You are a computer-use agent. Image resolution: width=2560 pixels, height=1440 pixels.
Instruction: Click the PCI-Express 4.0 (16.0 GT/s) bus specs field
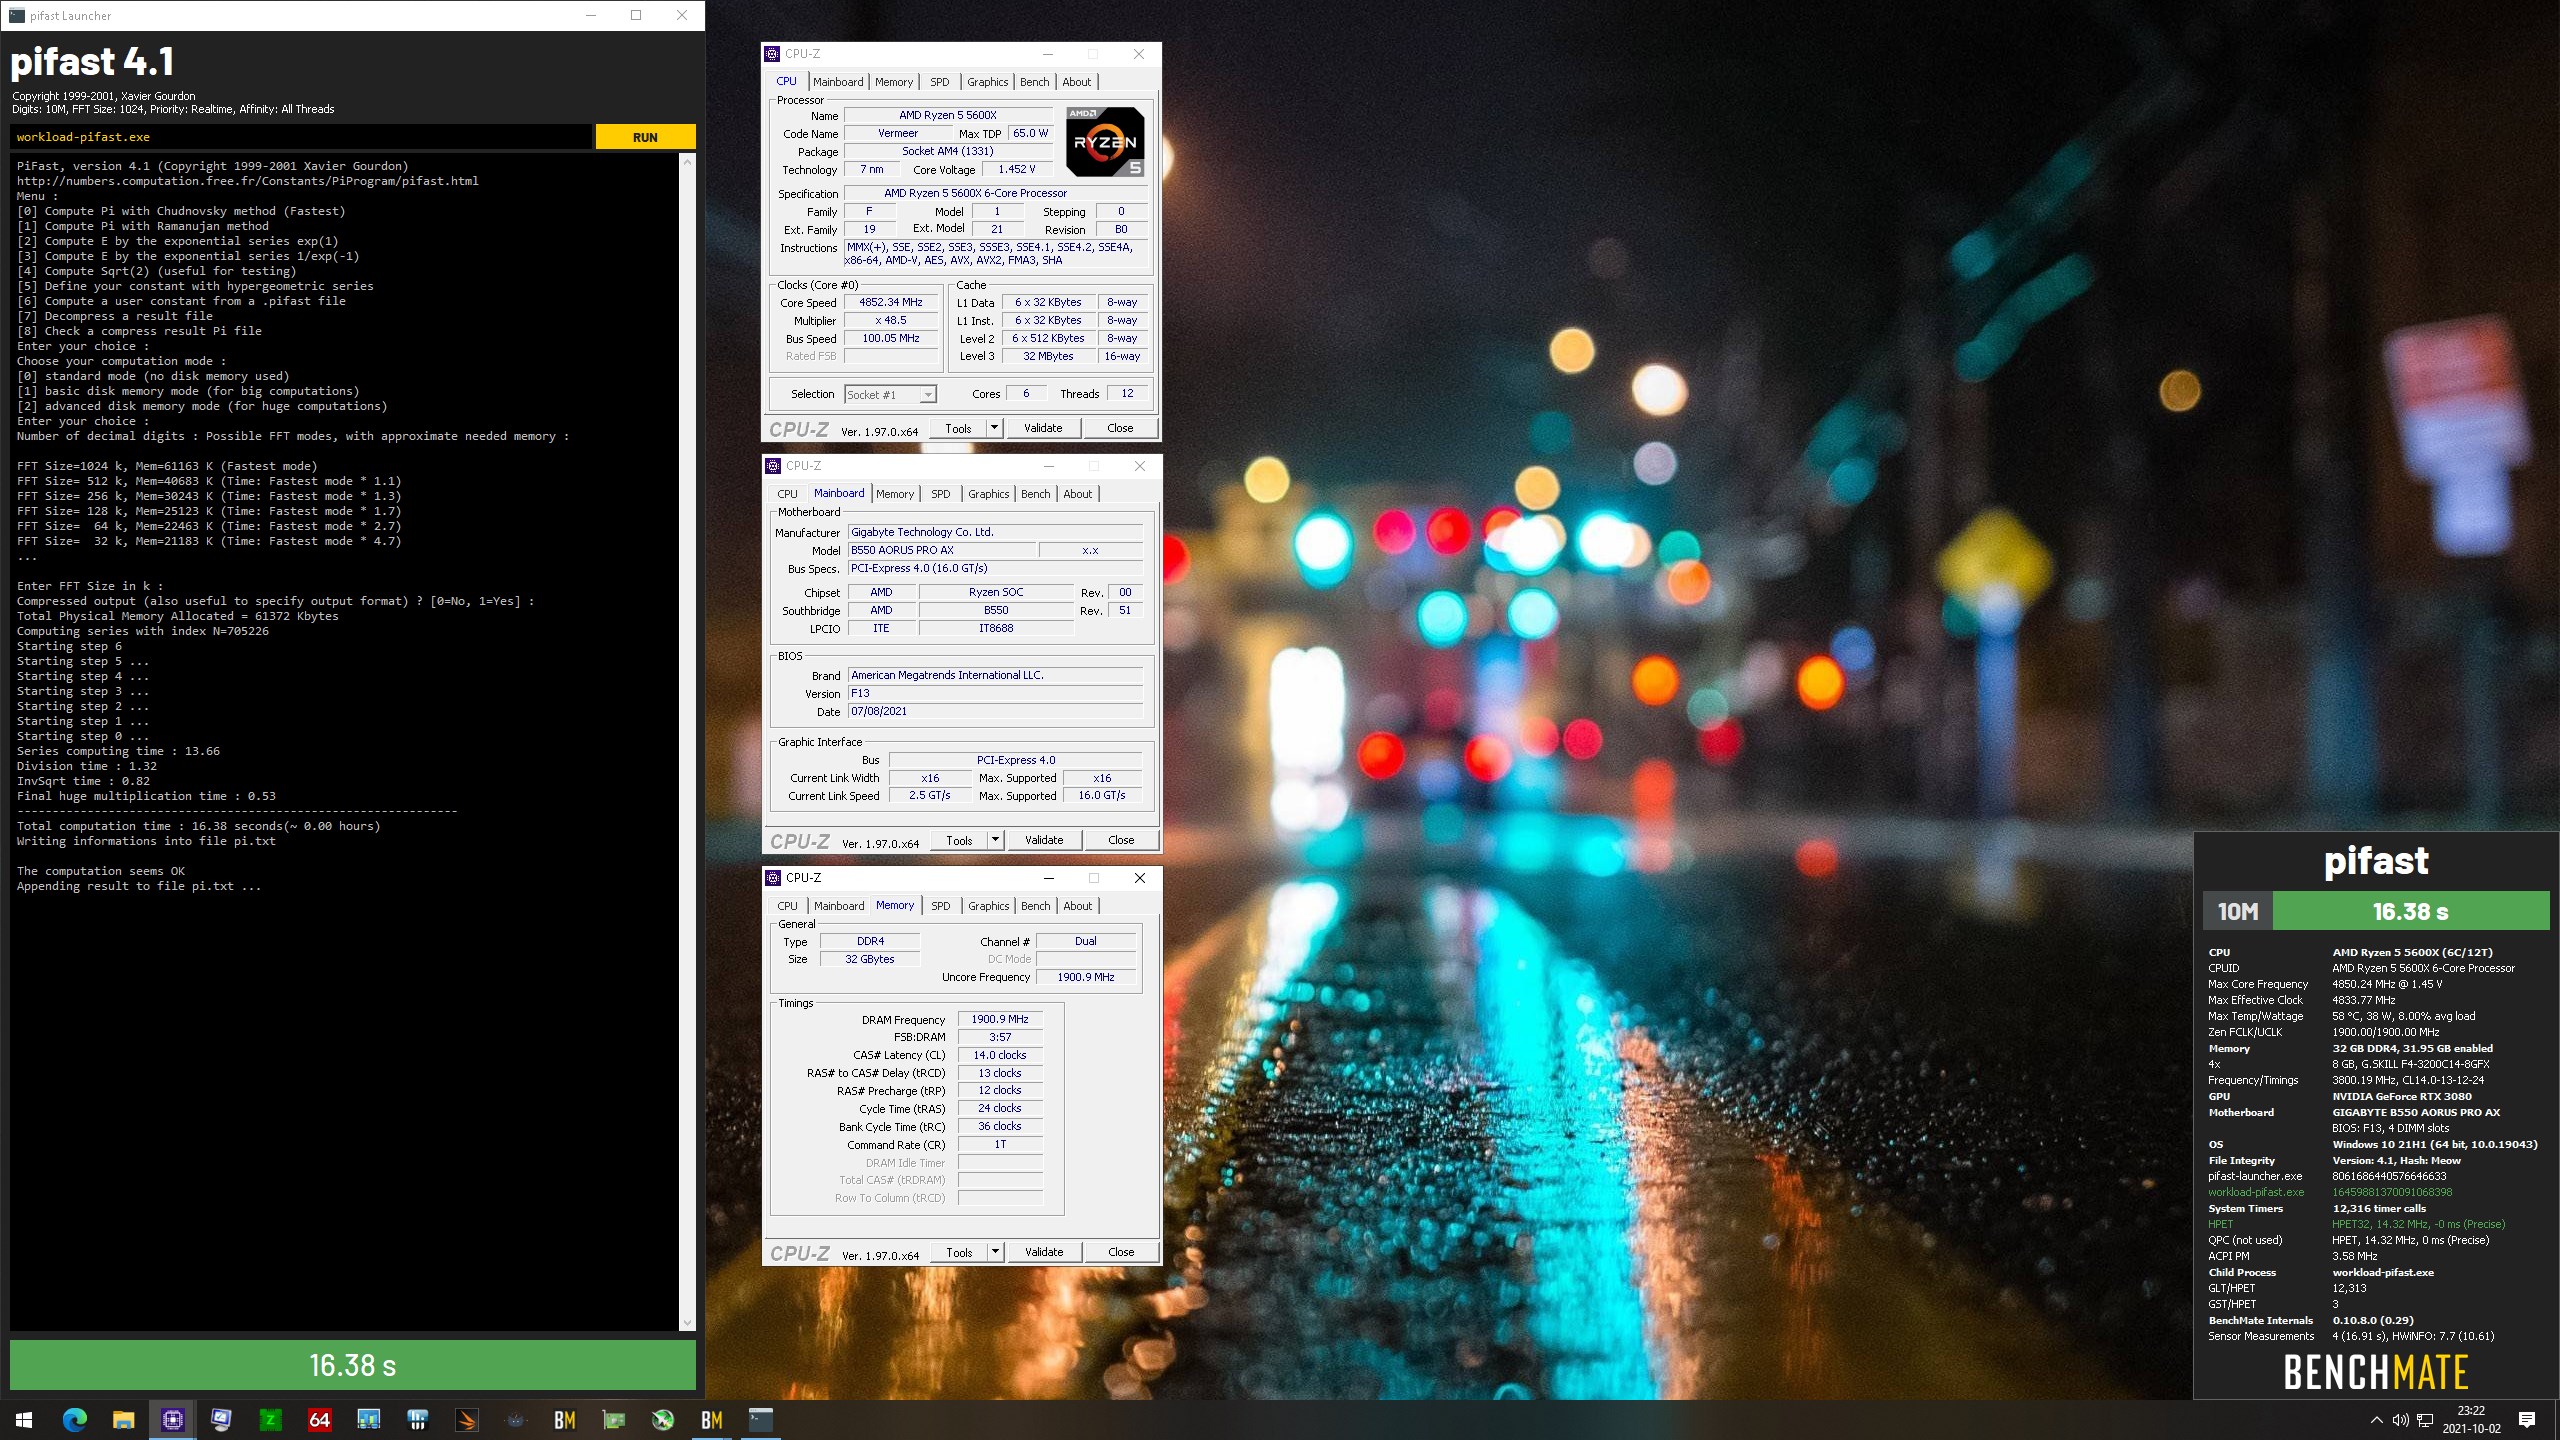point(995,568)
